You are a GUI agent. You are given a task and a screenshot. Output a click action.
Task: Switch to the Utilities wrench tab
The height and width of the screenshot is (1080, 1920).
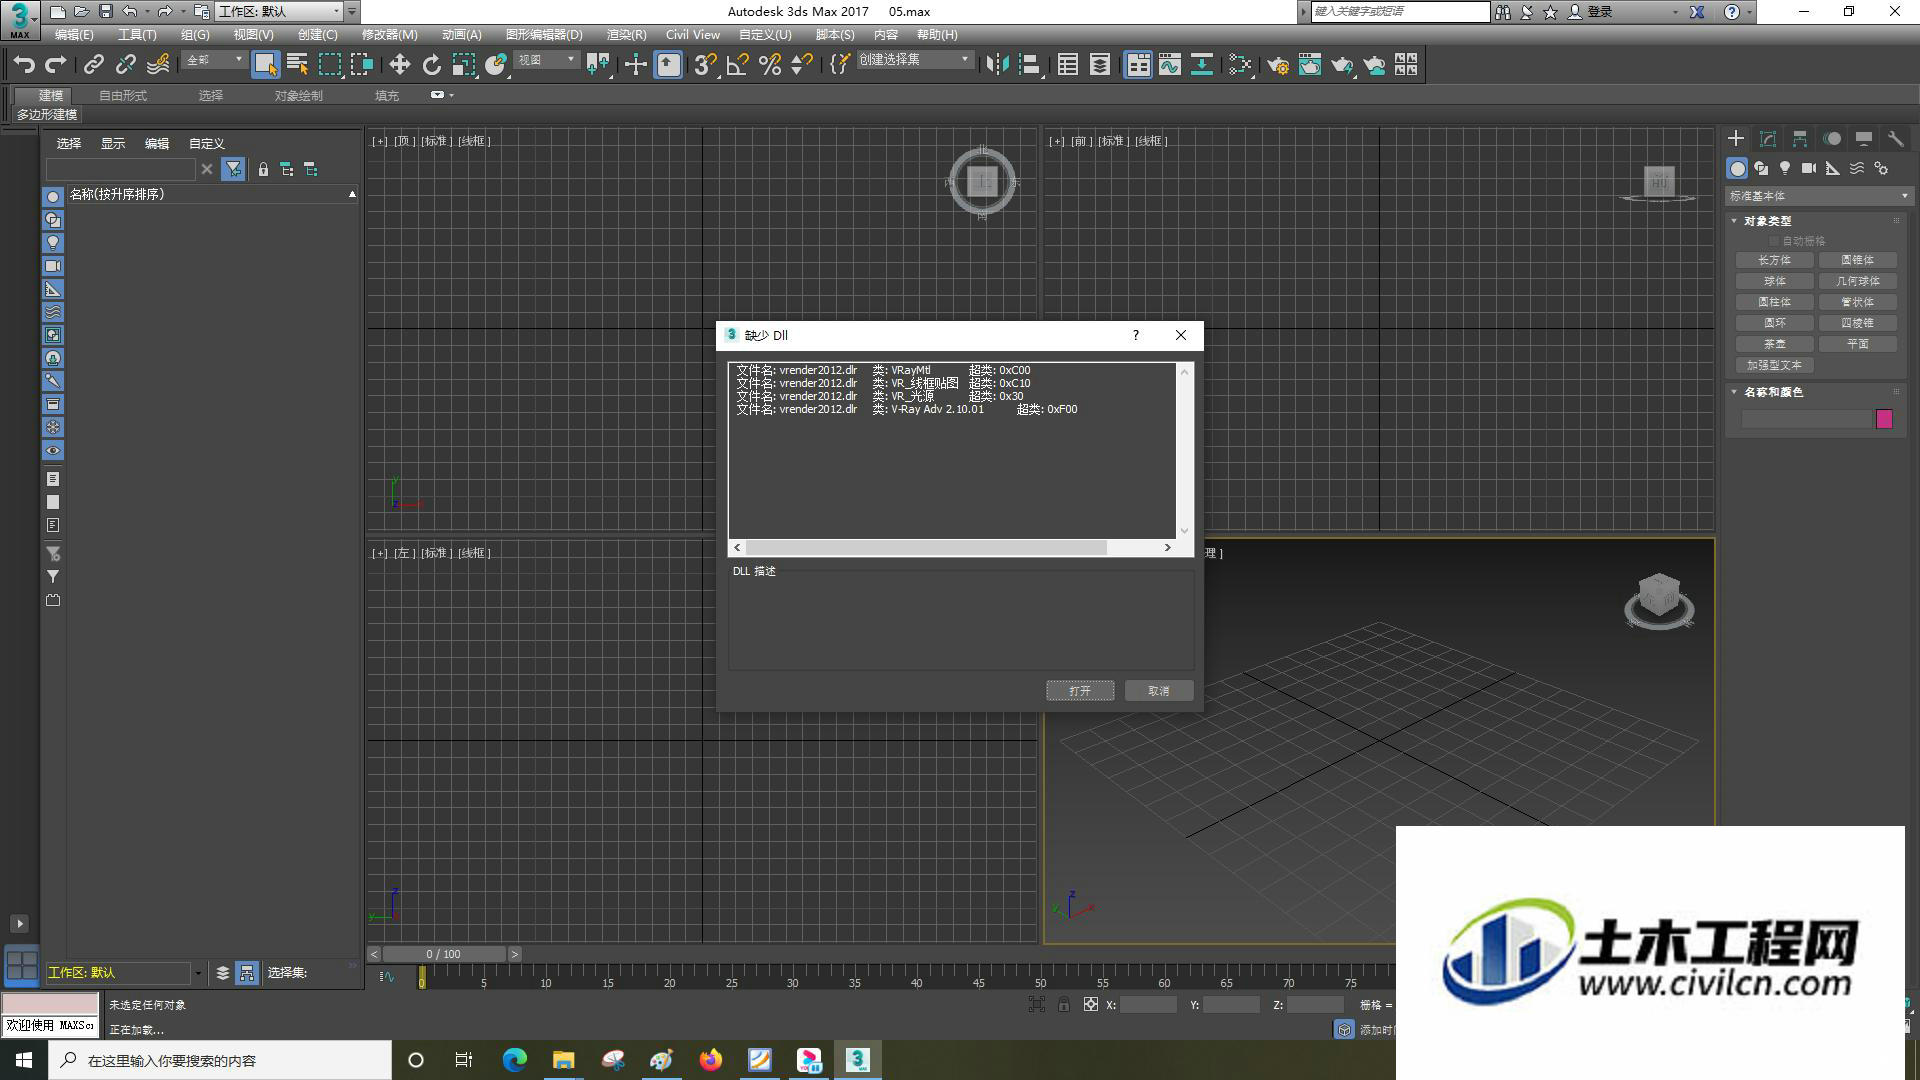[x=1896, y=139]
